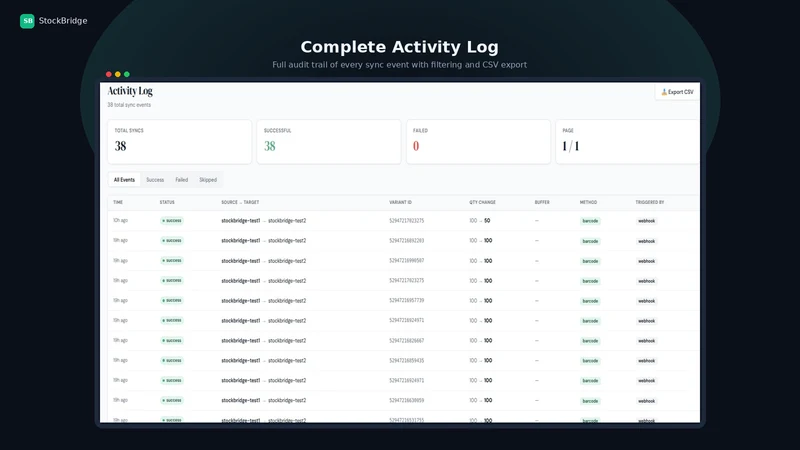Screen dimensions: 800x450
Task: Export the activity log as CSV
Action: tap(677, 92)
